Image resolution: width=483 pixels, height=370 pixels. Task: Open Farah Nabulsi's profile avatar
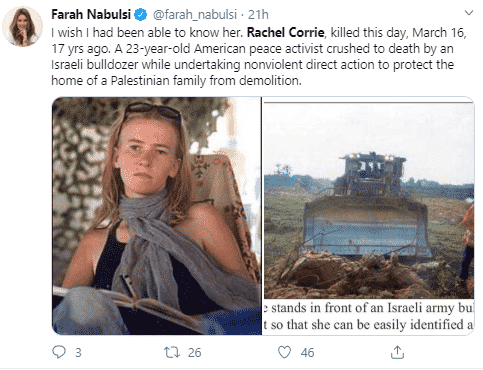click(23, 27)
